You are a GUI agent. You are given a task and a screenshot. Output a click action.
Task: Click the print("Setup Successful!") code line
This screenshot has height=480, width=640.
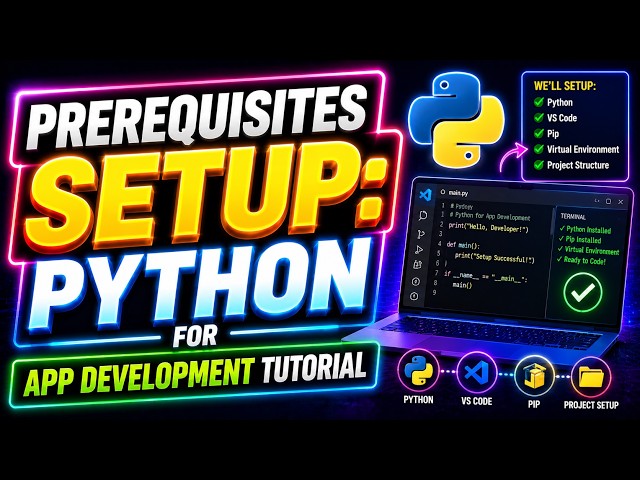[494, 258]
